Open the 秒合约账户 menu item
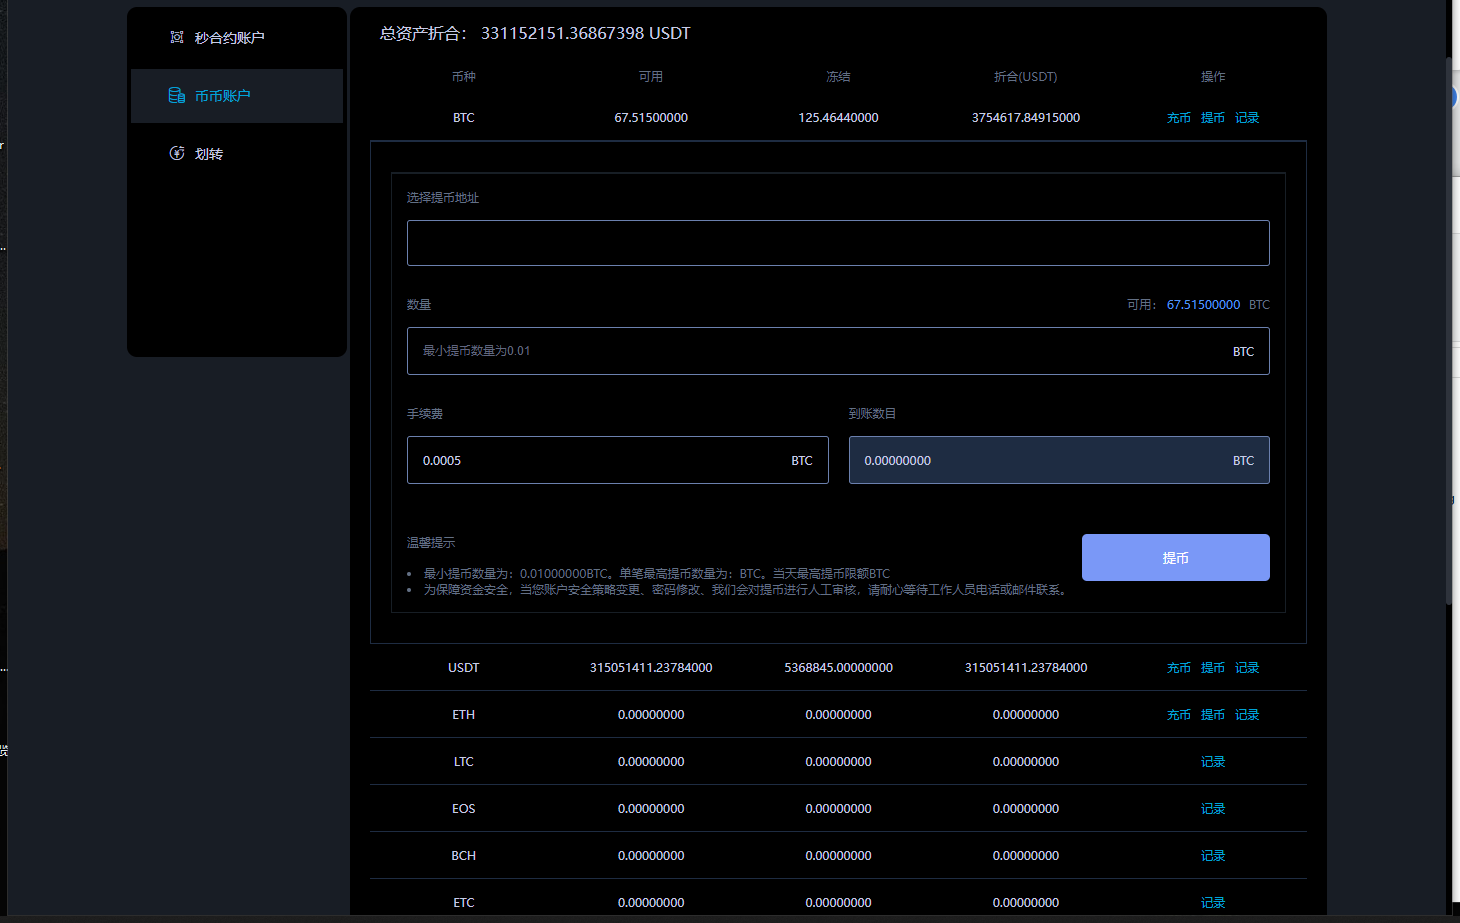Image resolution: width=1460 pixels, height=923 pixels. [229, 38]
